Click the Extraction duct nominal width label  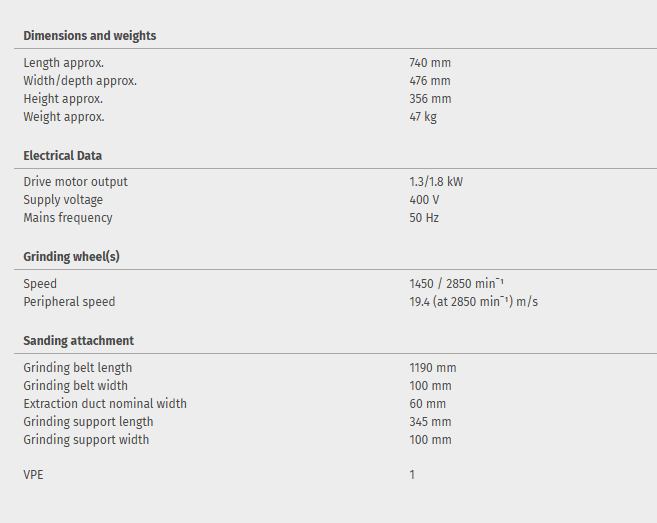(105, 404)
